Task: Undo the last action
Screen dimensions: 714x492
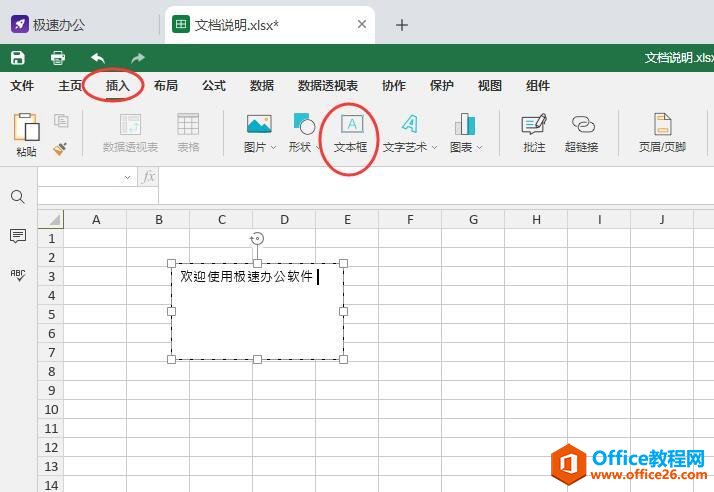Action: (98, 58)
